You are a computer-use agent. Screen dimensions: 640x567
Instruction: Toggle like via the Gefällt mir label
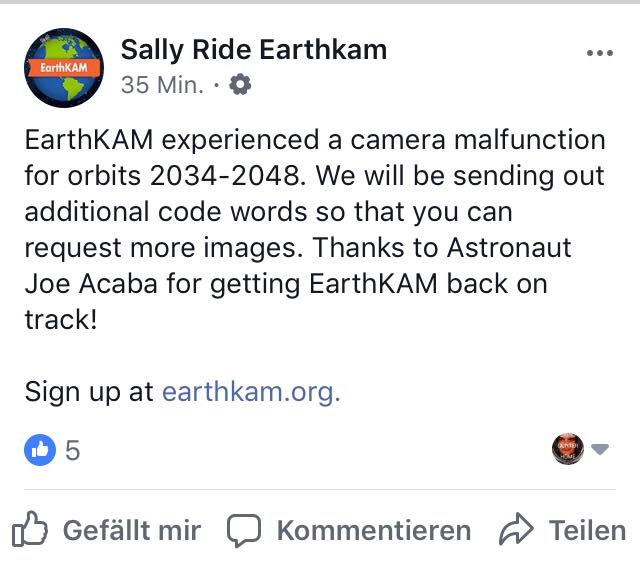point(132,530)
